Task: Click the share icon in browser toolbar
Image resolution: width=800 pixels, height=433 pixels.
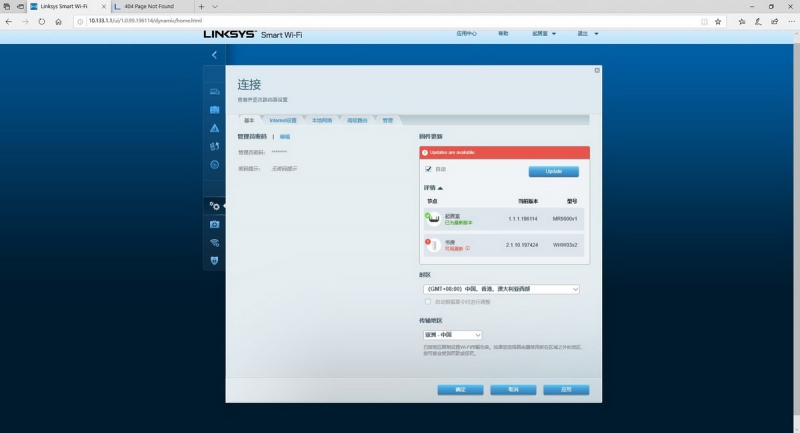Action: [x=775, y=21]
